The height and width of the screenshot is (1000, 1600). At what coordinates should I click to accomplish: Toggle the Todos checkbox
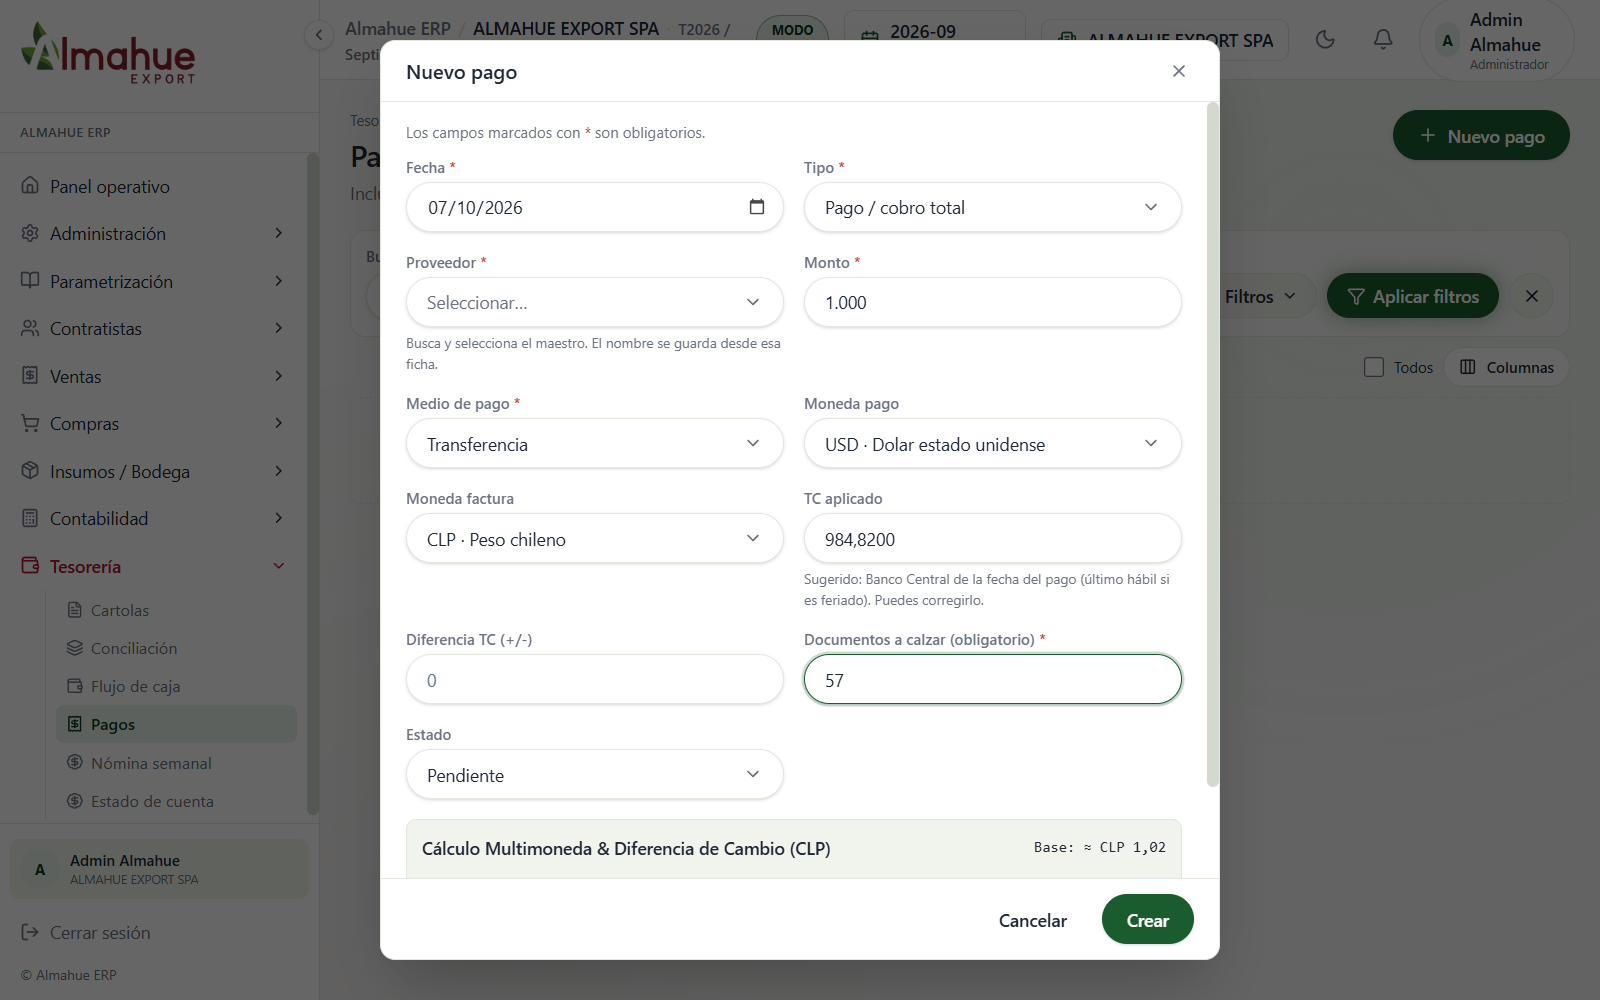click(1374, 367)
